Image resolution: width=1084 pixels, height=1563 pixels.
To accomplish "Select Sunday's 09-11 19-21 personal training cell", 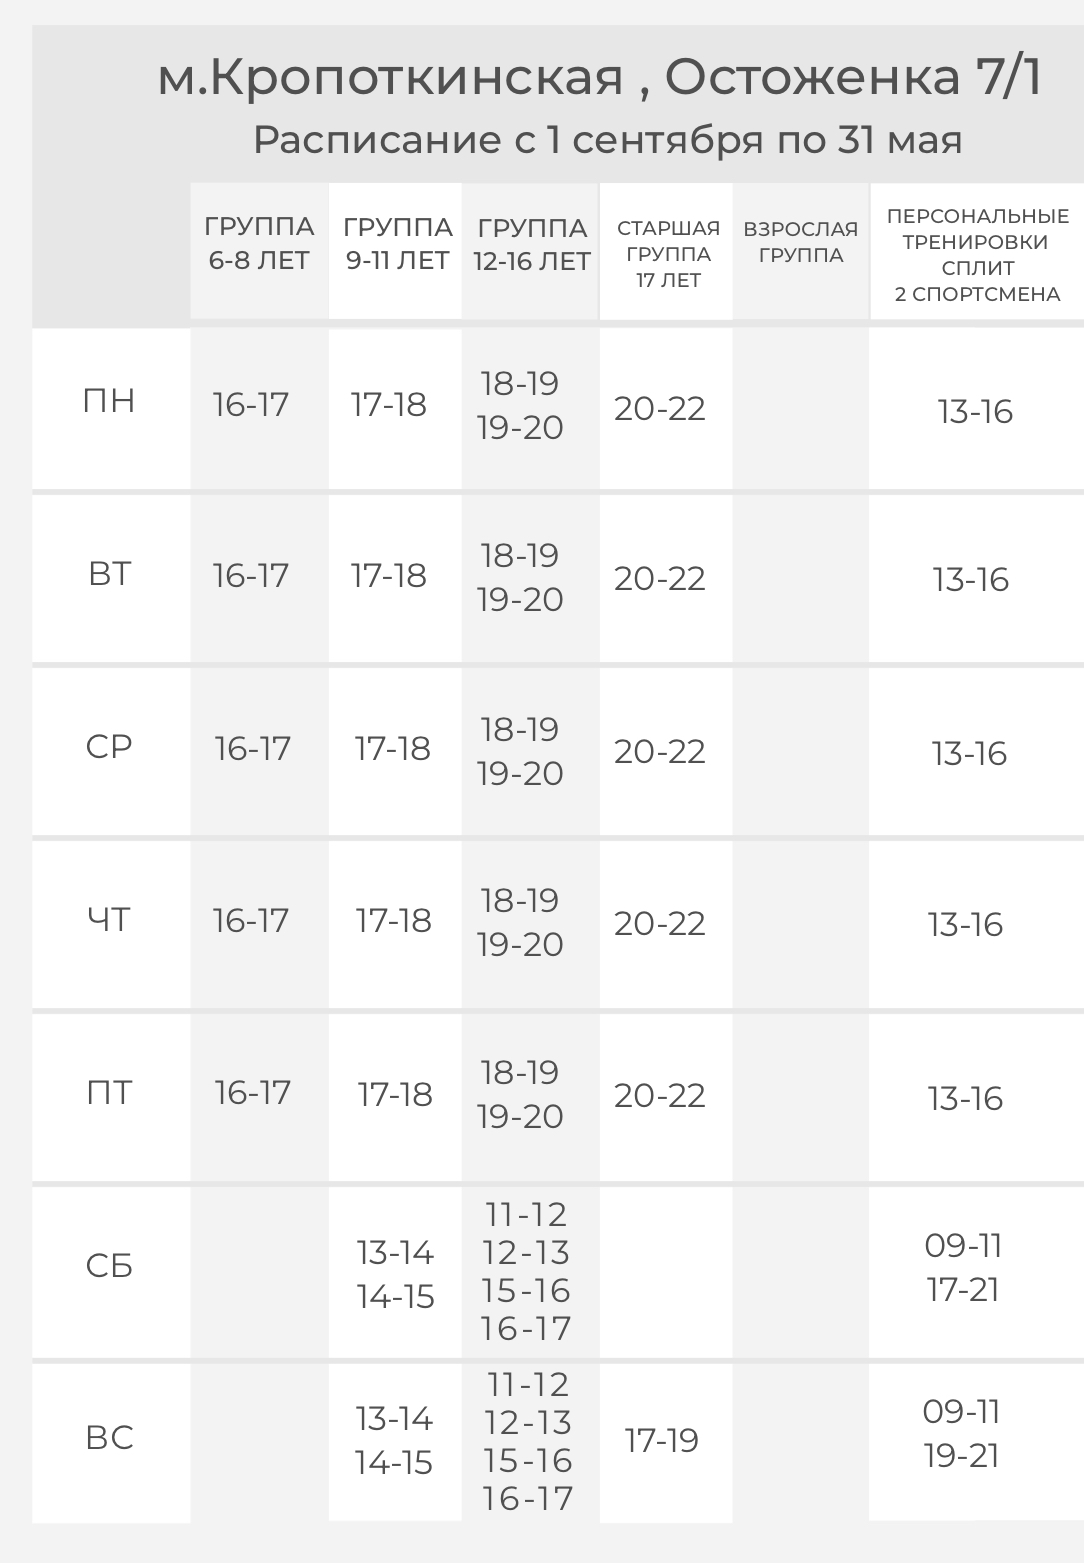I will (961, 1433).
